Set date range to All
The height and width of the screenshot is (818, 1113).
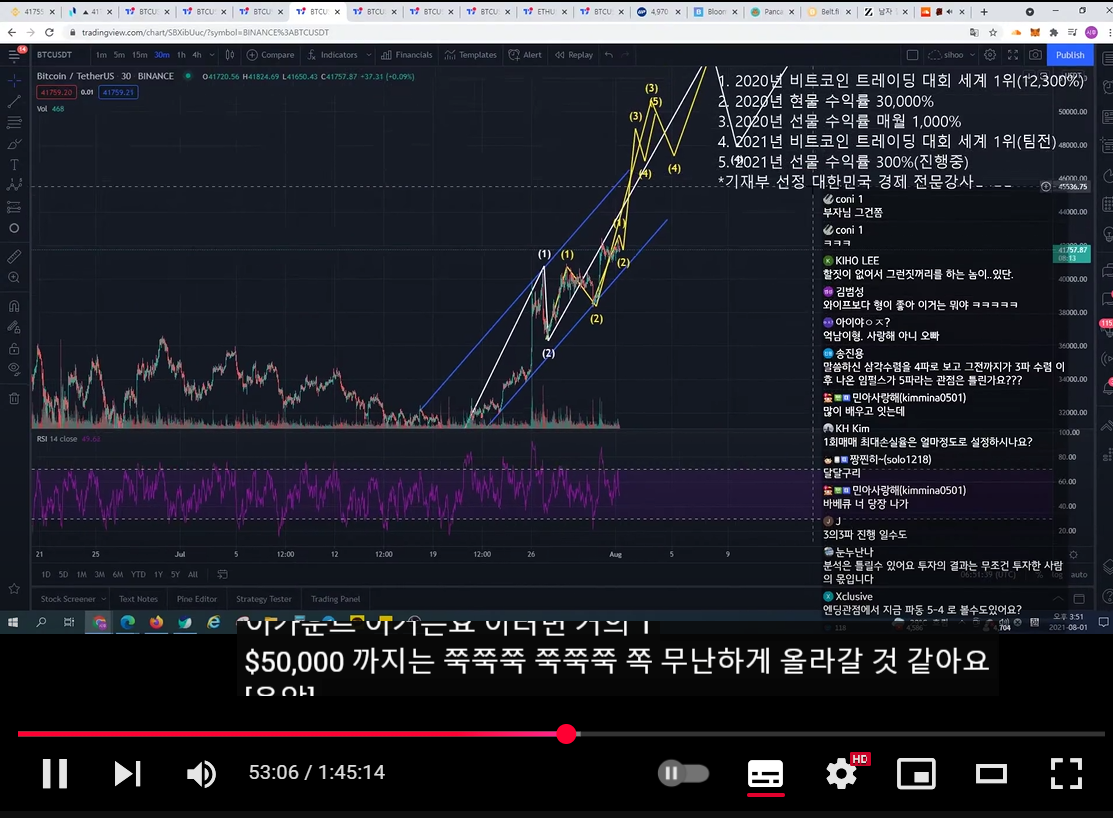[x=192, y=574]
